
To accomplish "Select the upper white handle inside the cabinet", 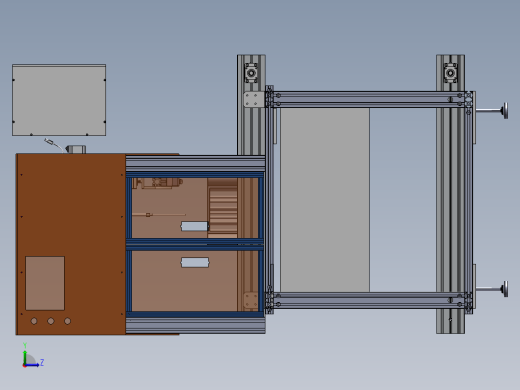I will pos(195,227).
